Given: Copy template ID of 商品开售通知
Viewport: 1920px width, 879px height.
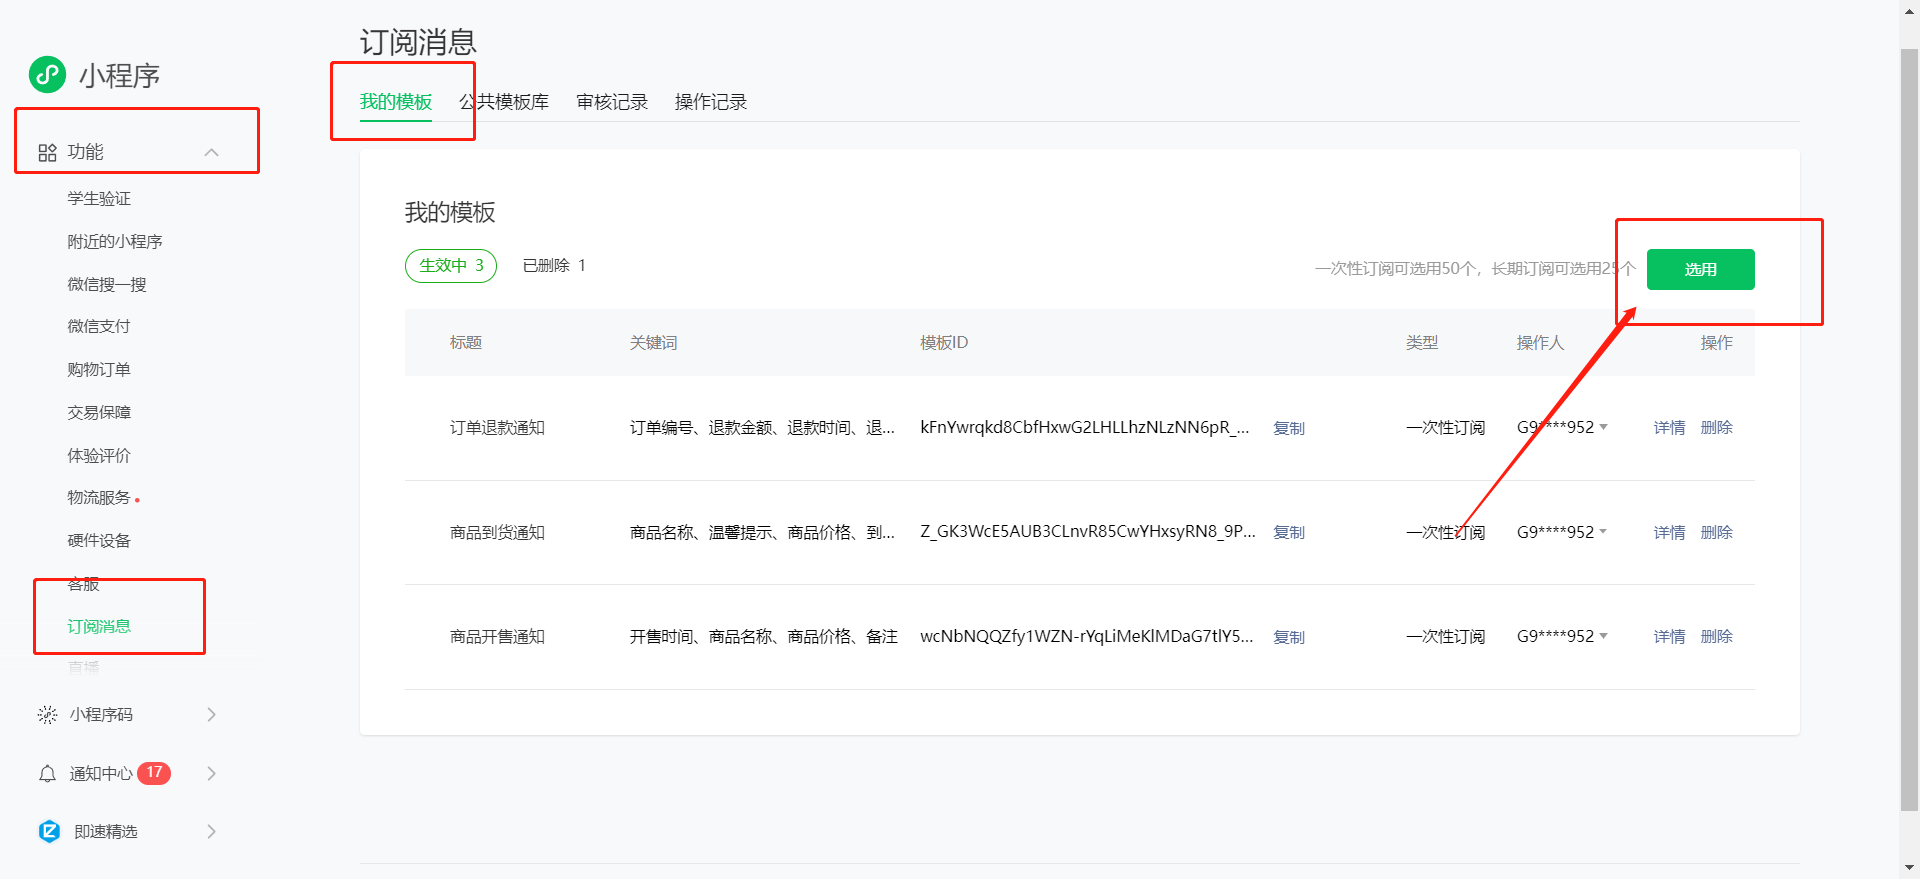Looking at the screenshot, I should click(x=1289, y=637).
